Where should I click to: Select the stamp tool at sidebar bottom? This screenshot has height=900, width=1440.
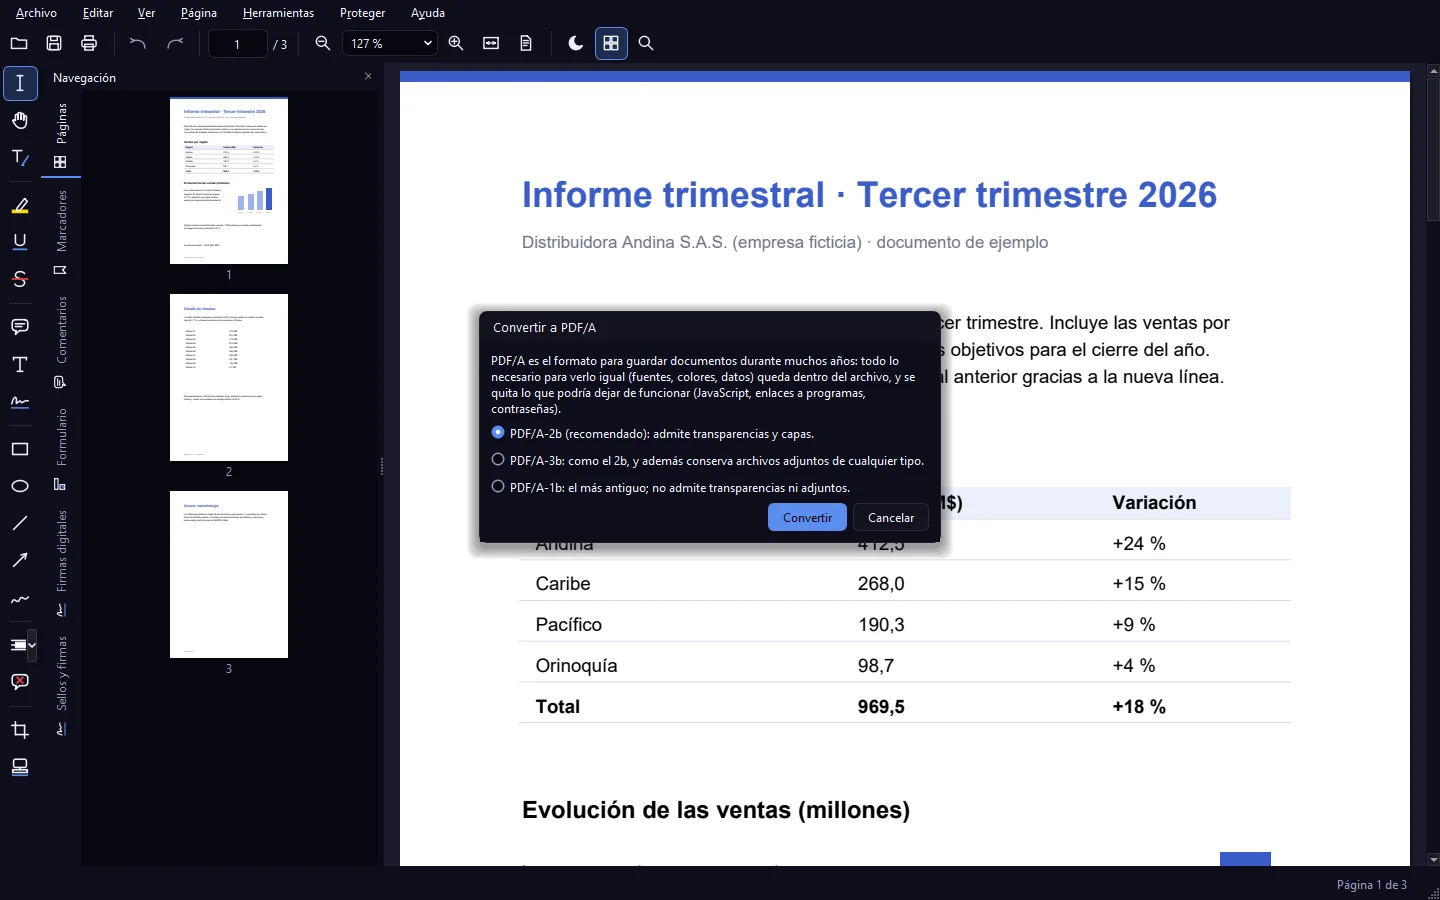(20, 767)
